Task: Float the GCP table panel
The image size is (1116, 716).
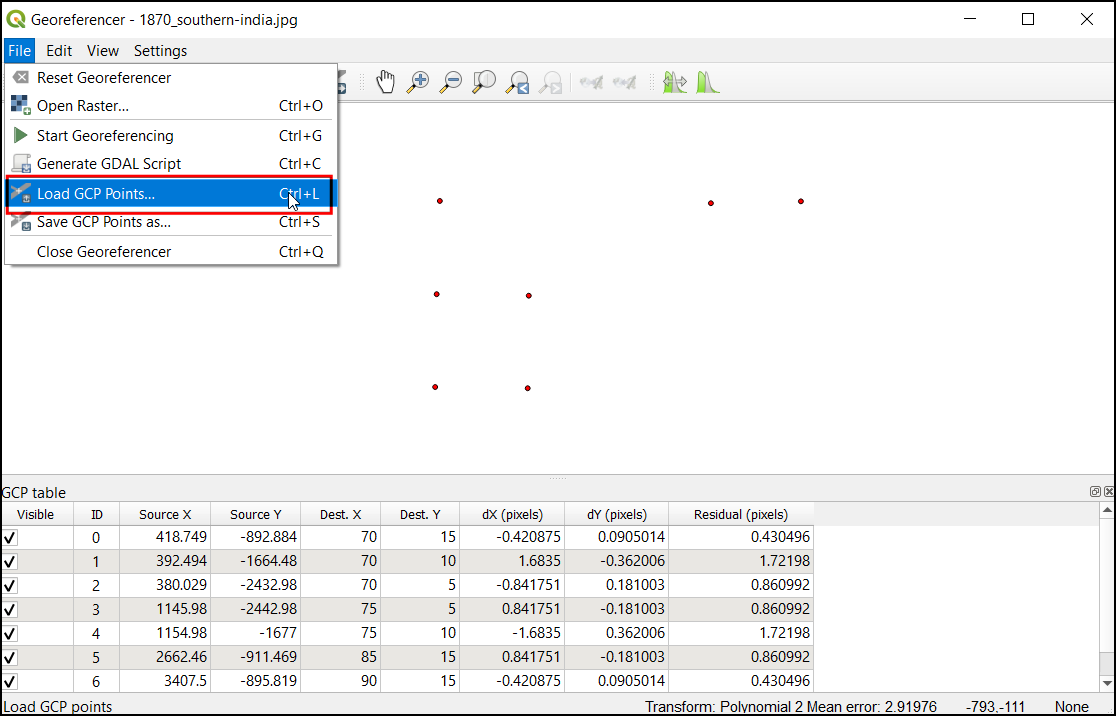Action: (x=1095, y=492)
